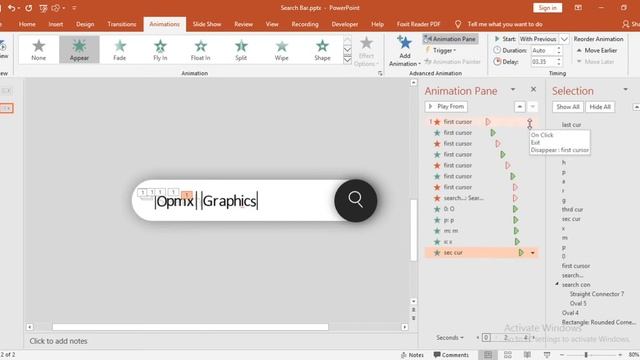640x360 pixels.
Task: Click the Undo icon in title bar
Action: pos(11,8)
